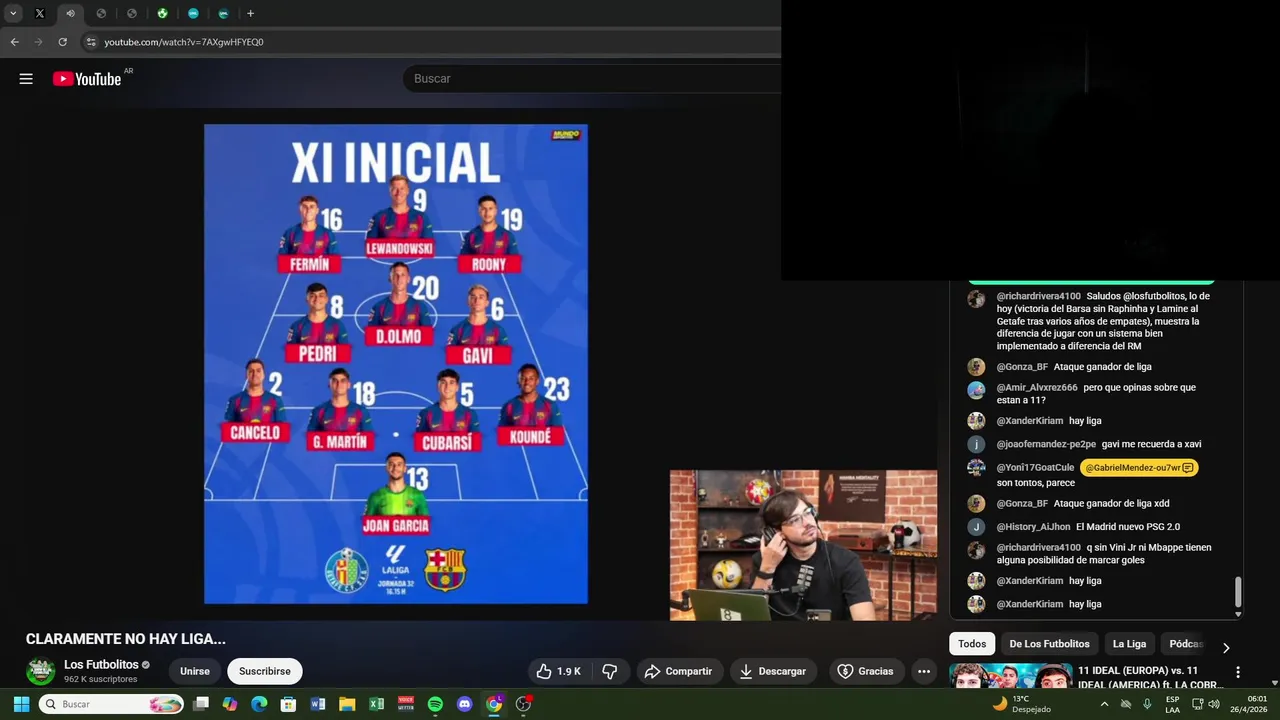The height and width of the screenshot is (720, 1280).
Task: Open Spotify from the taskbar
Action: tap(435, 704)
